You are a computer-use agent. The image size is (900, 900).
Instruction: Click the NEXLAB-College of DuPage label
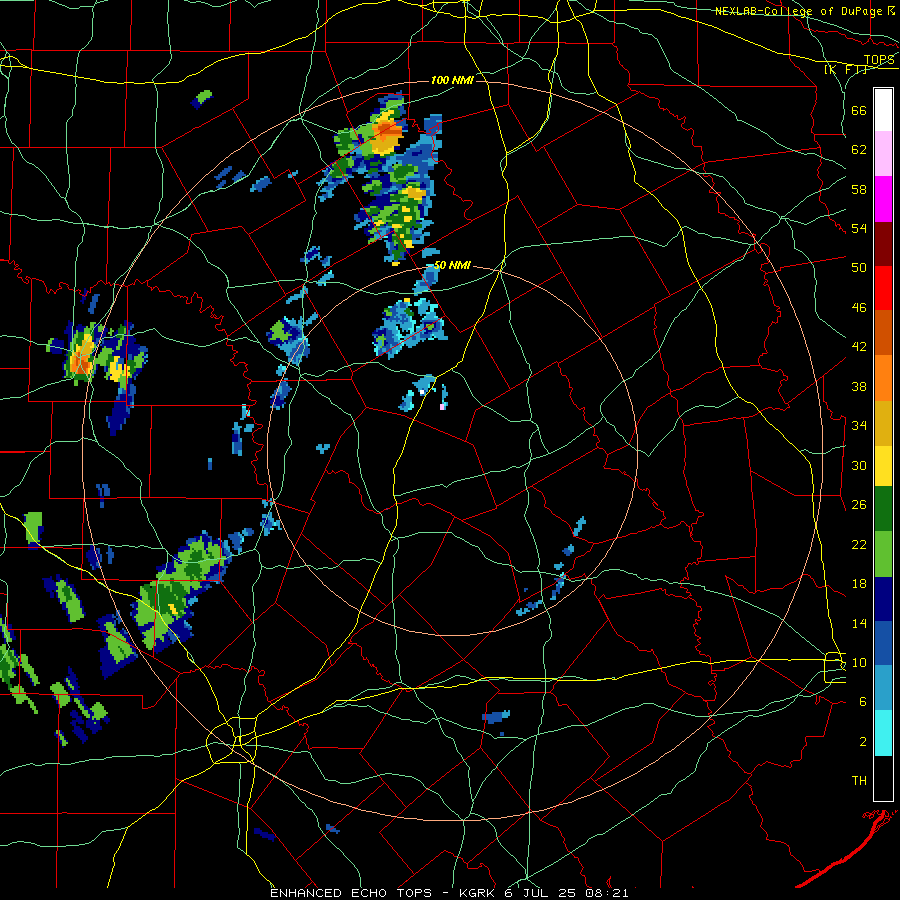coord(798,11)
